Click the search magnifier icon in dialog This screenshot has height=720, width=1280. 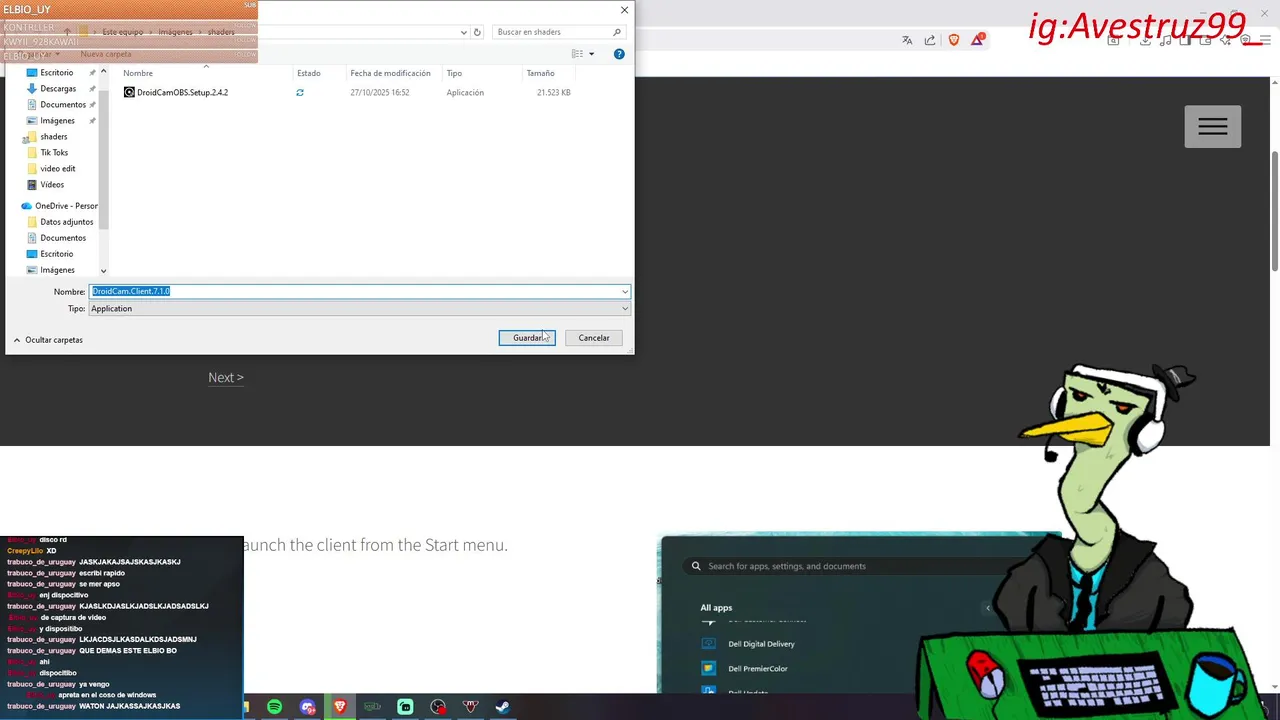pos(617,32)
